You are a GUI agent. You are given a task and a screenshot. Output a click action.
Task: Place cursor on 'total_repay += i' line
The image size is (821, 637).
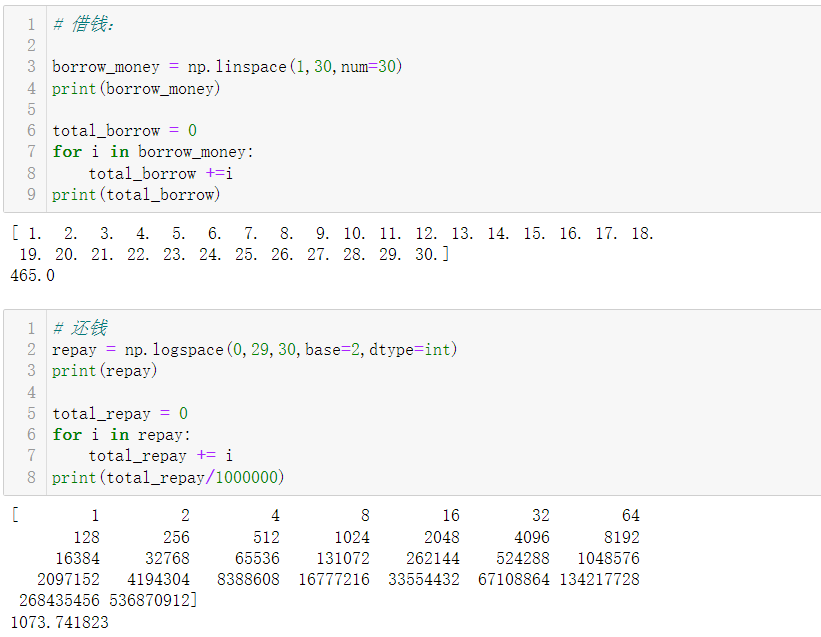click(x=161, y=456)
